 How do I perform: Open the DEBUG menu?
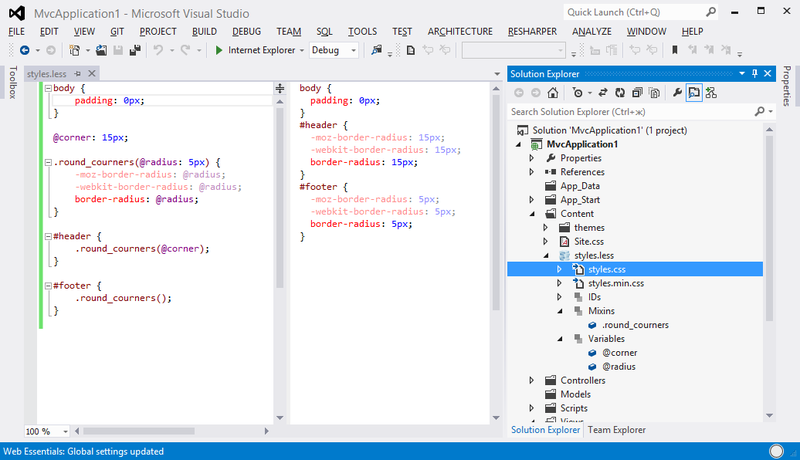coord(246,32)
